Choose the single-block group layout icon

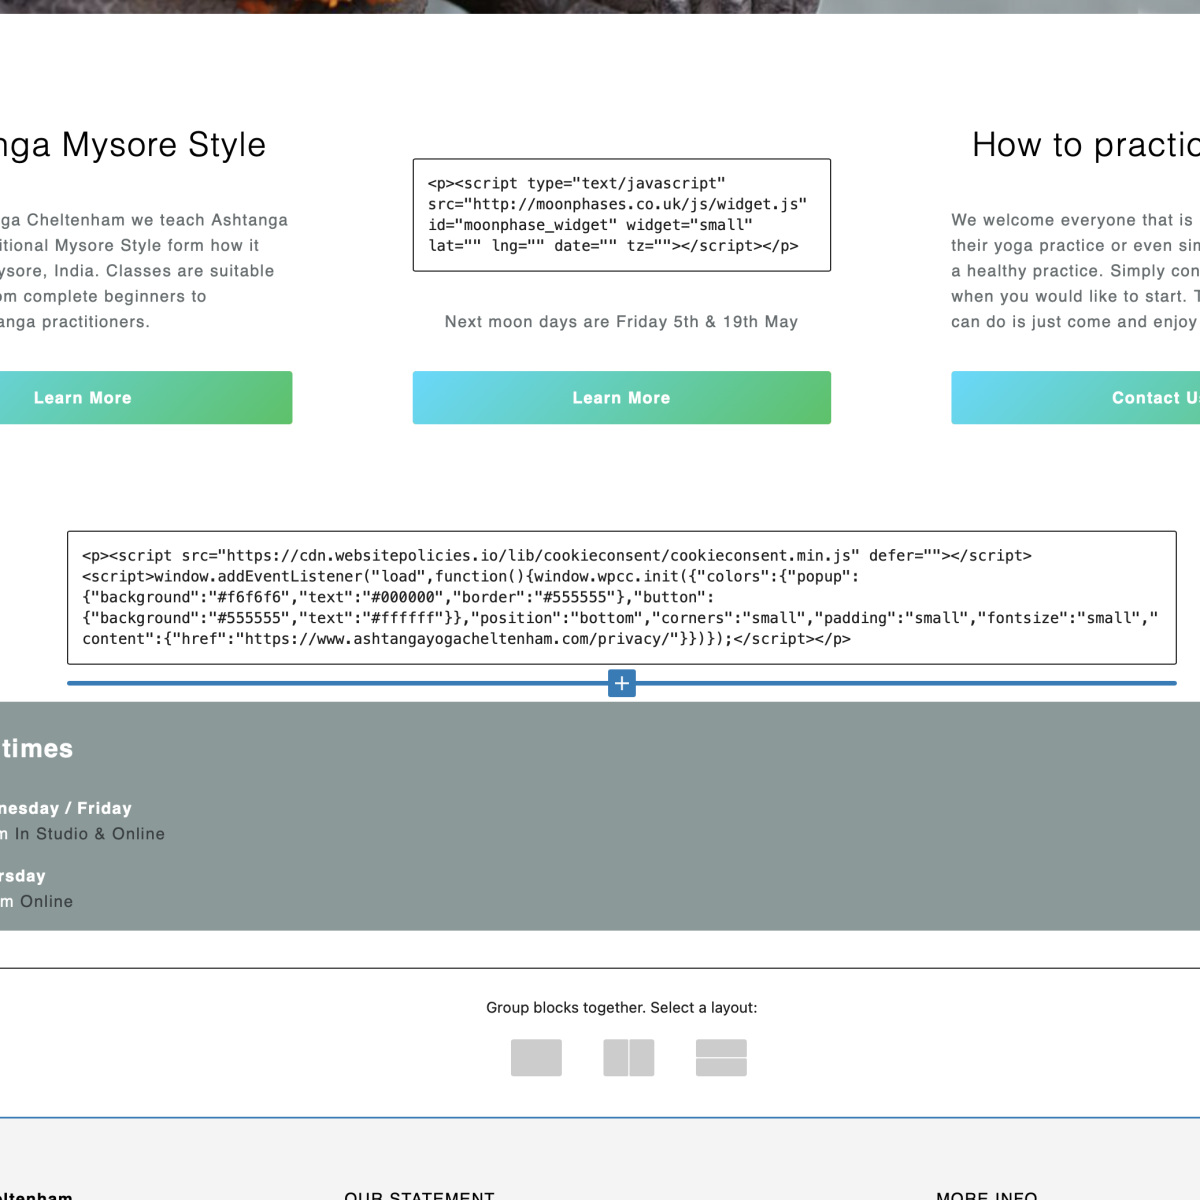(x=536, y=1057)
